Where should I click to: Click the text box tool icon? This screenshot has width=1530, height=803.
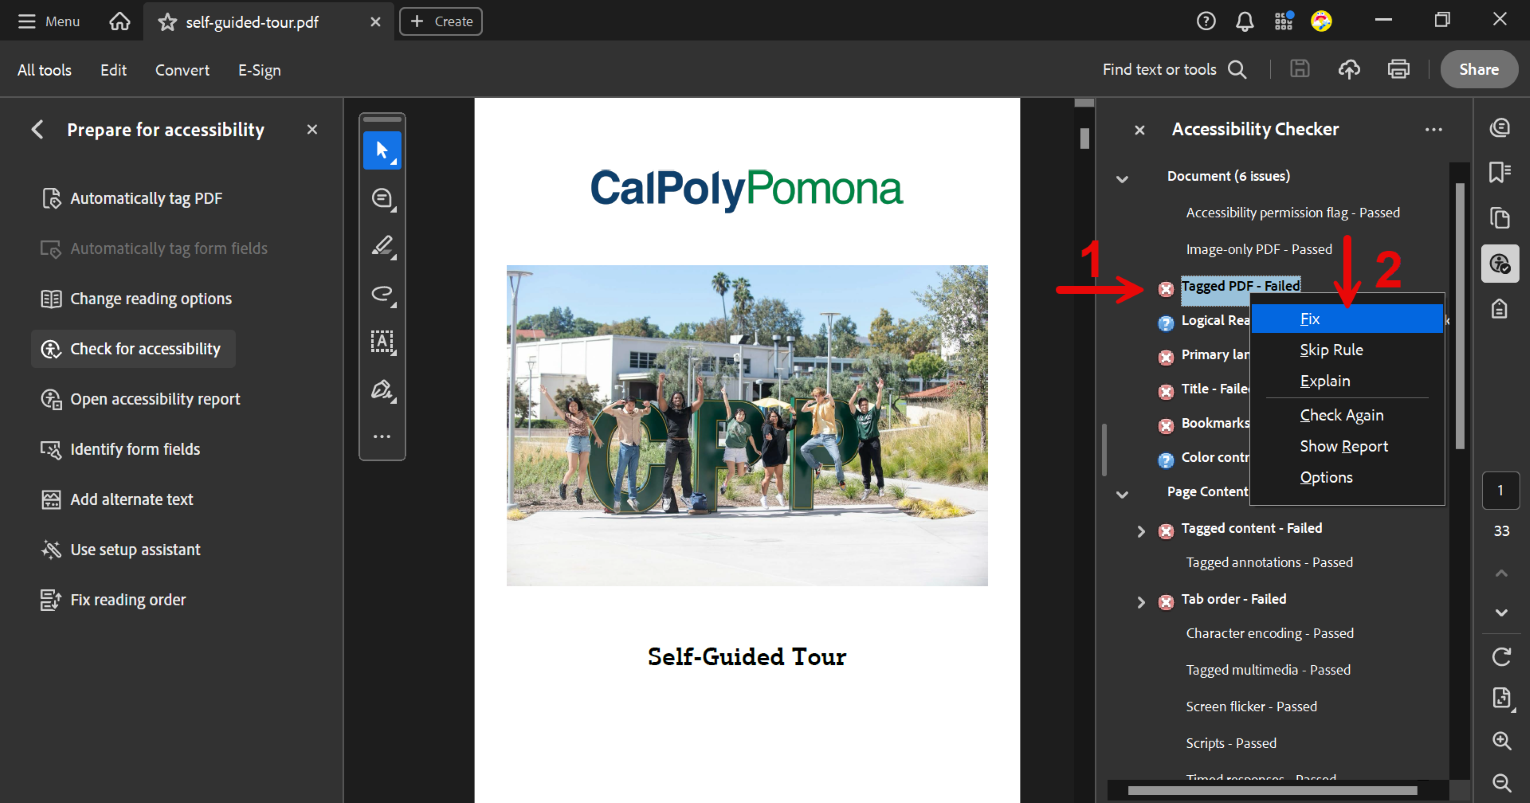click(382, 342)
